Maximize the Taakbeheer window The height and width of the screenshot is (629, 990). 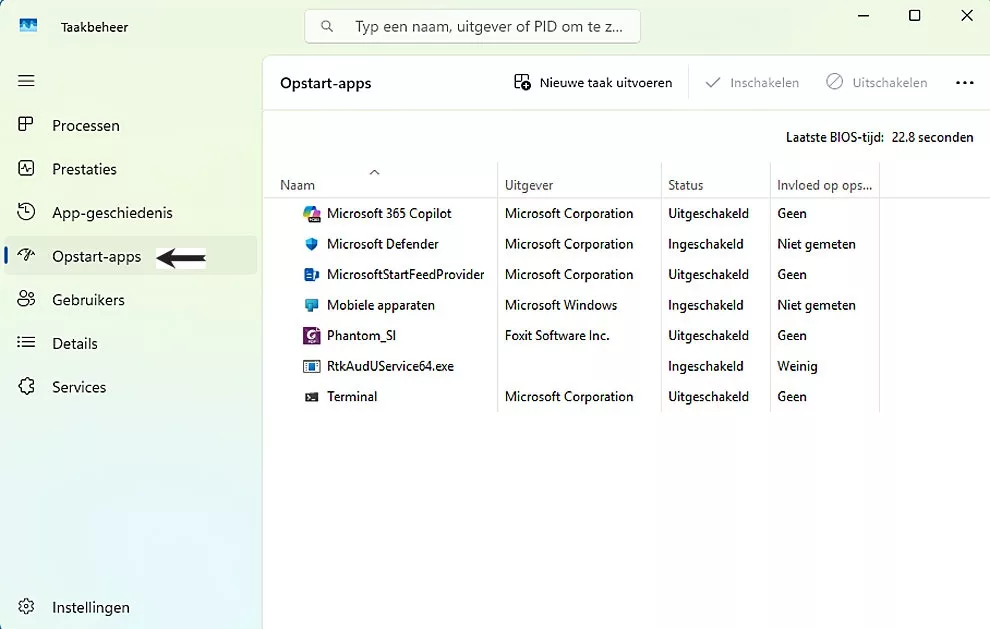(914, 15)
